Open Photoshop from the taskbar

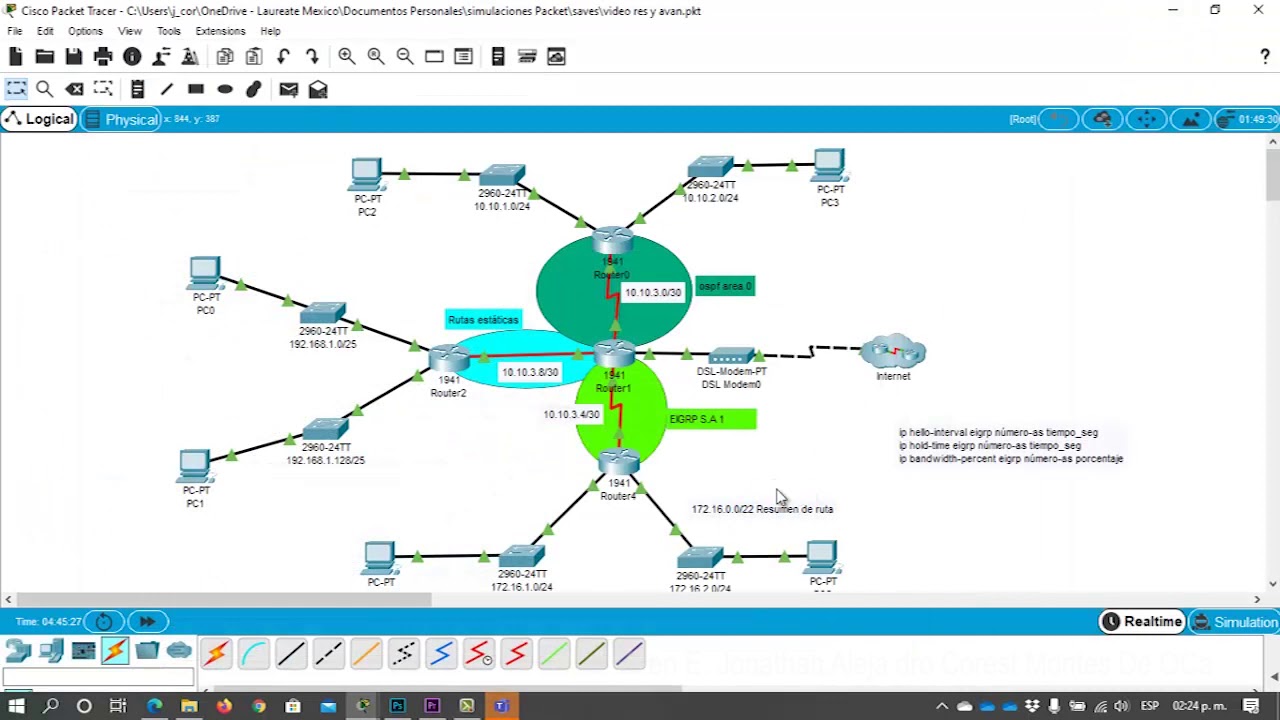(397, 706)
